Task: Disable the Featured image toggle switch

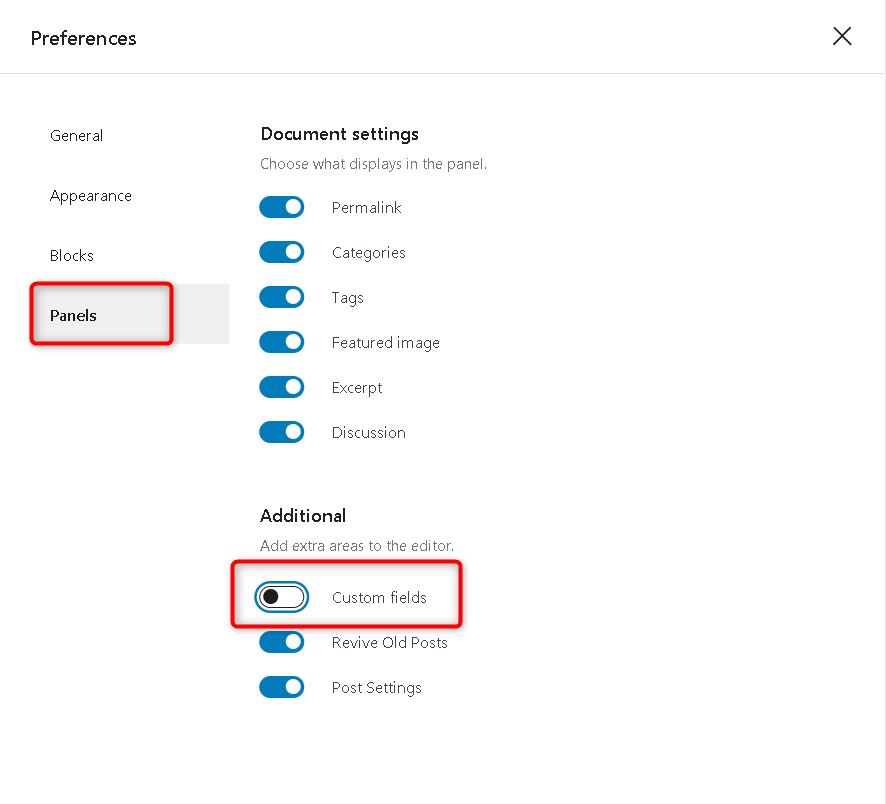Action: tap(282, 342)
